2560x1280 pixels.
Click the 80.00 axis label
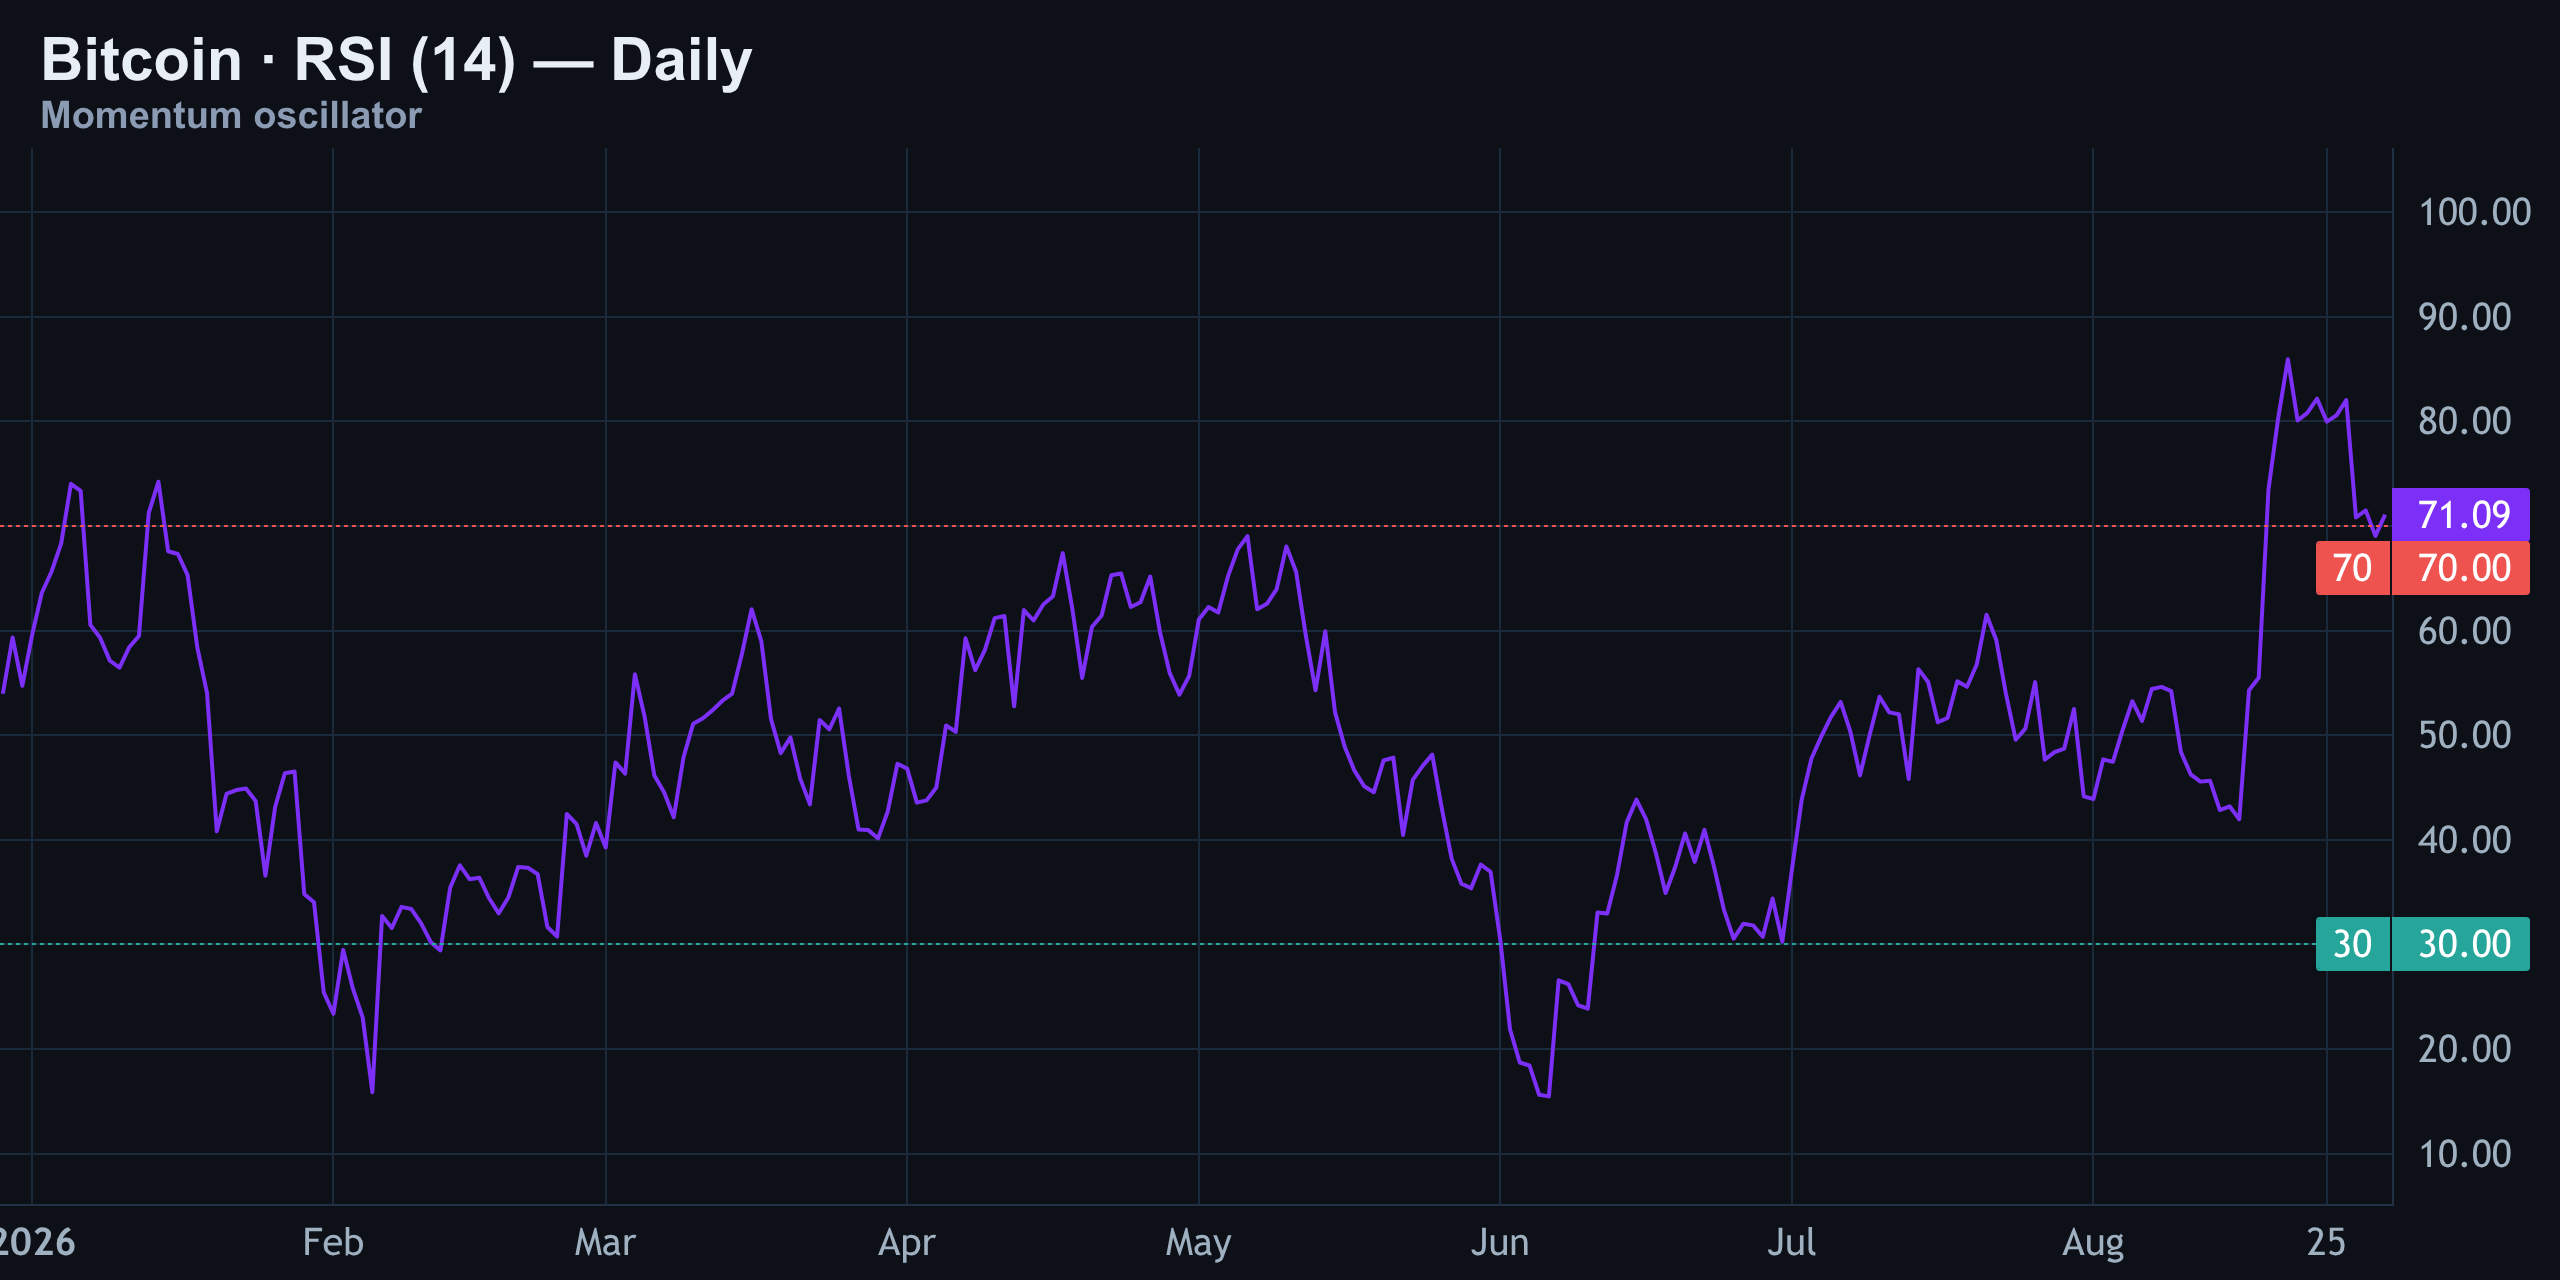click(x=2464, y=421)
